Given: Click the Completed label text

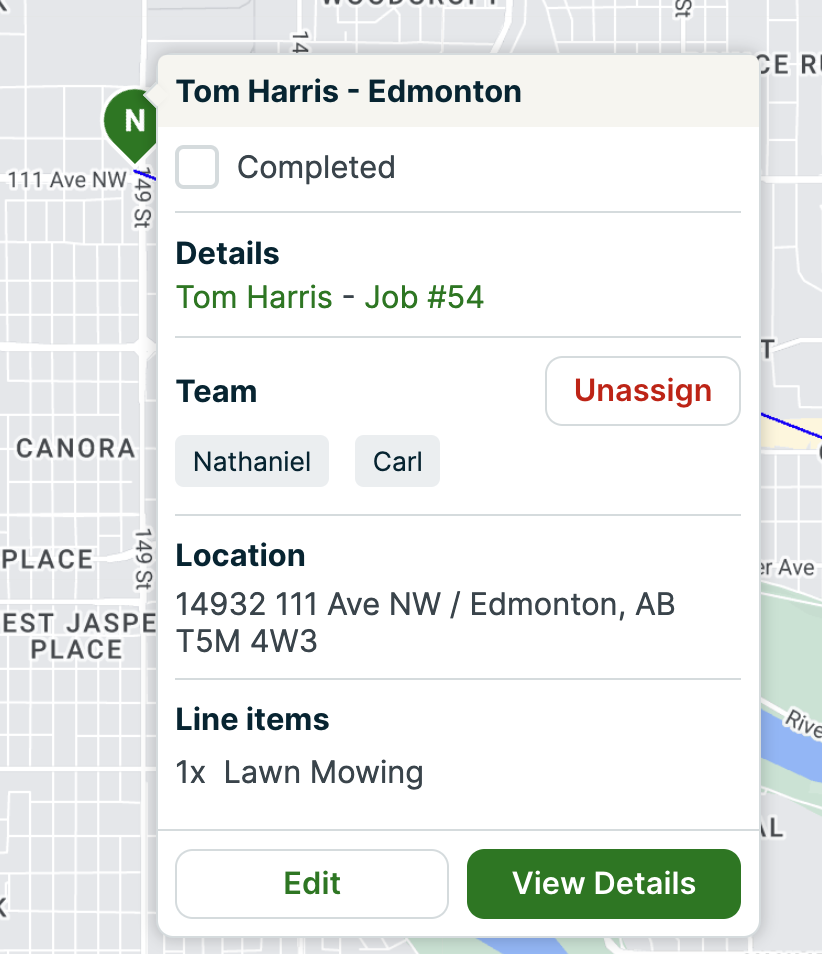Looking at the screenshot, I should point(315,167).
